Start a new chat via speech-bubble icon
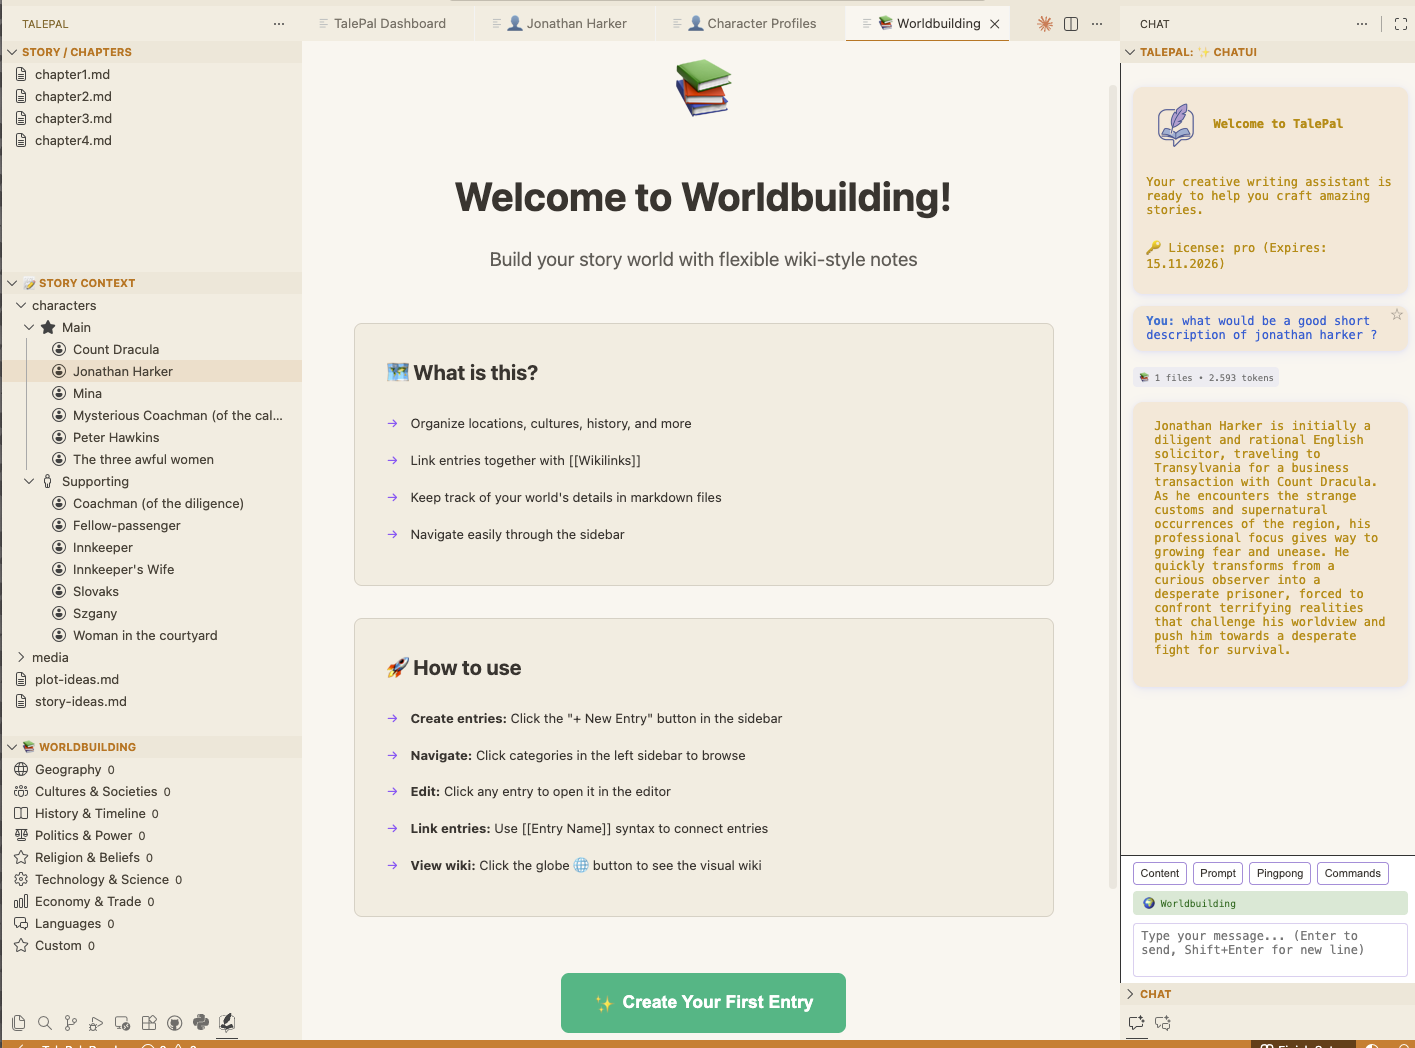This screenshot has width=1415, height=1048. tap(1136, 1023)
